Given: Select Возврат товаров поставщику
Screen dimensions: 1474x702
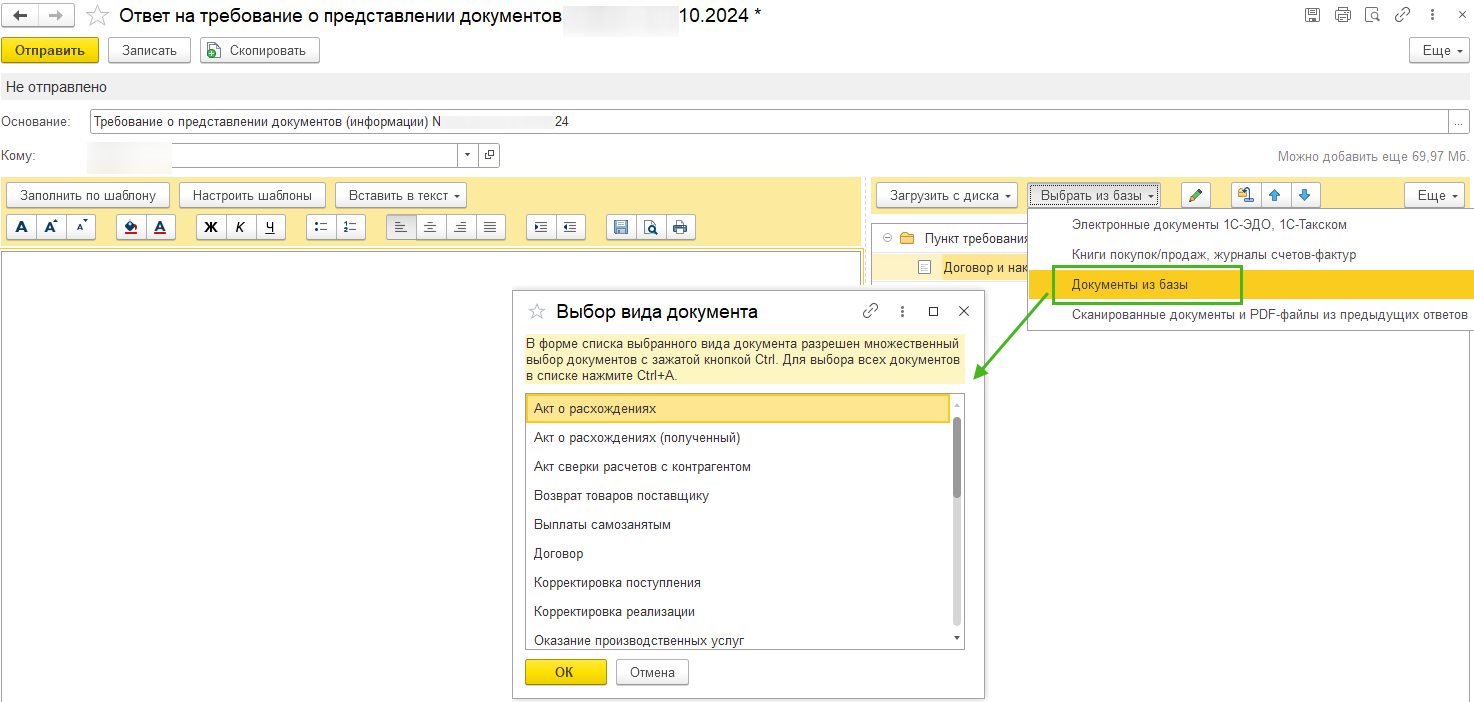Looking at the screenshot, I should (737, 496).
